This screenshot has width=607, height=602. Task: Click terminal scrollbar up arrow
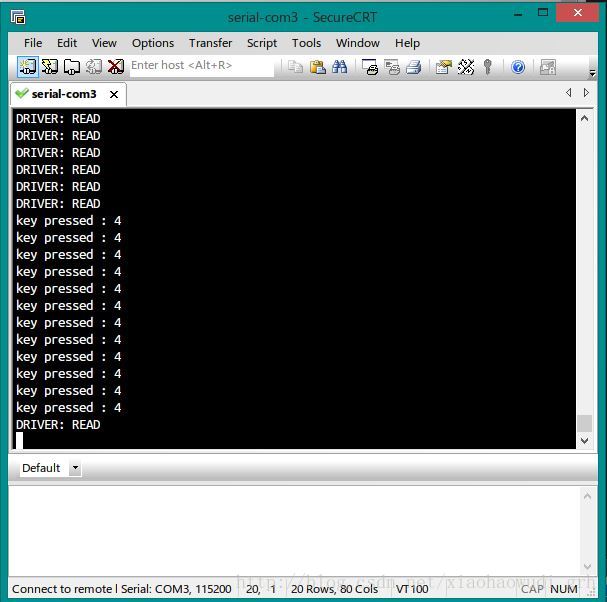coord(585,118)
